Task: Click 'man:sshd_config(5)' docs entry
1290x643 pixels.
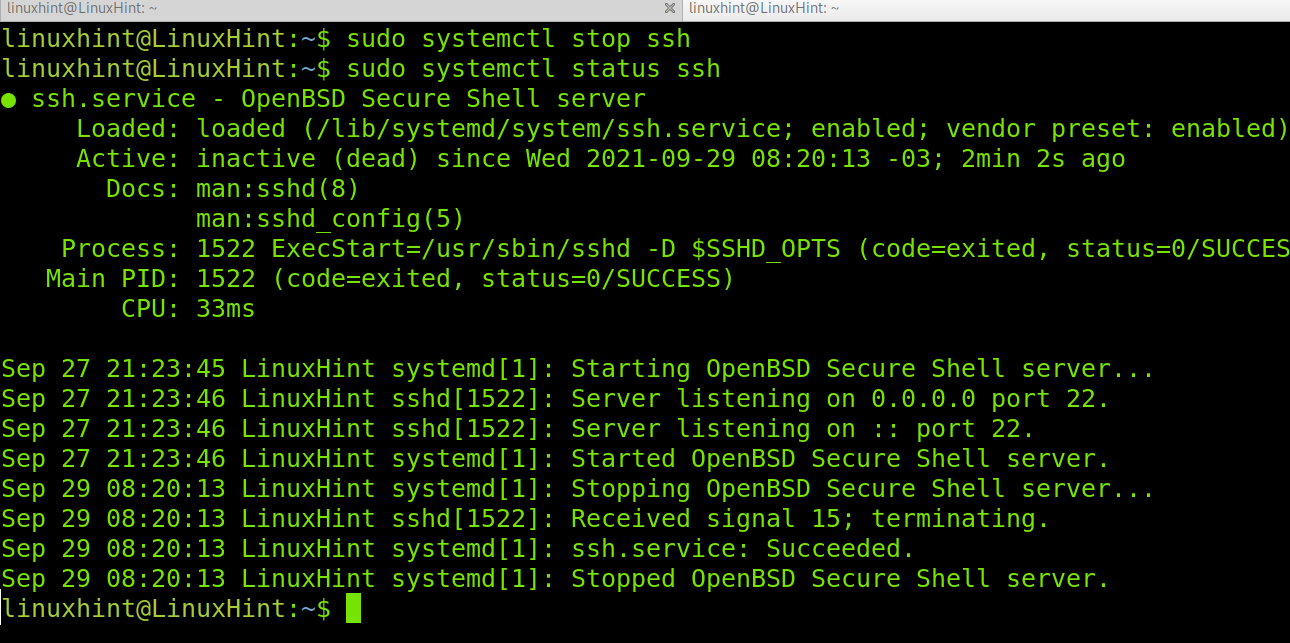Action: coord(331,219)
